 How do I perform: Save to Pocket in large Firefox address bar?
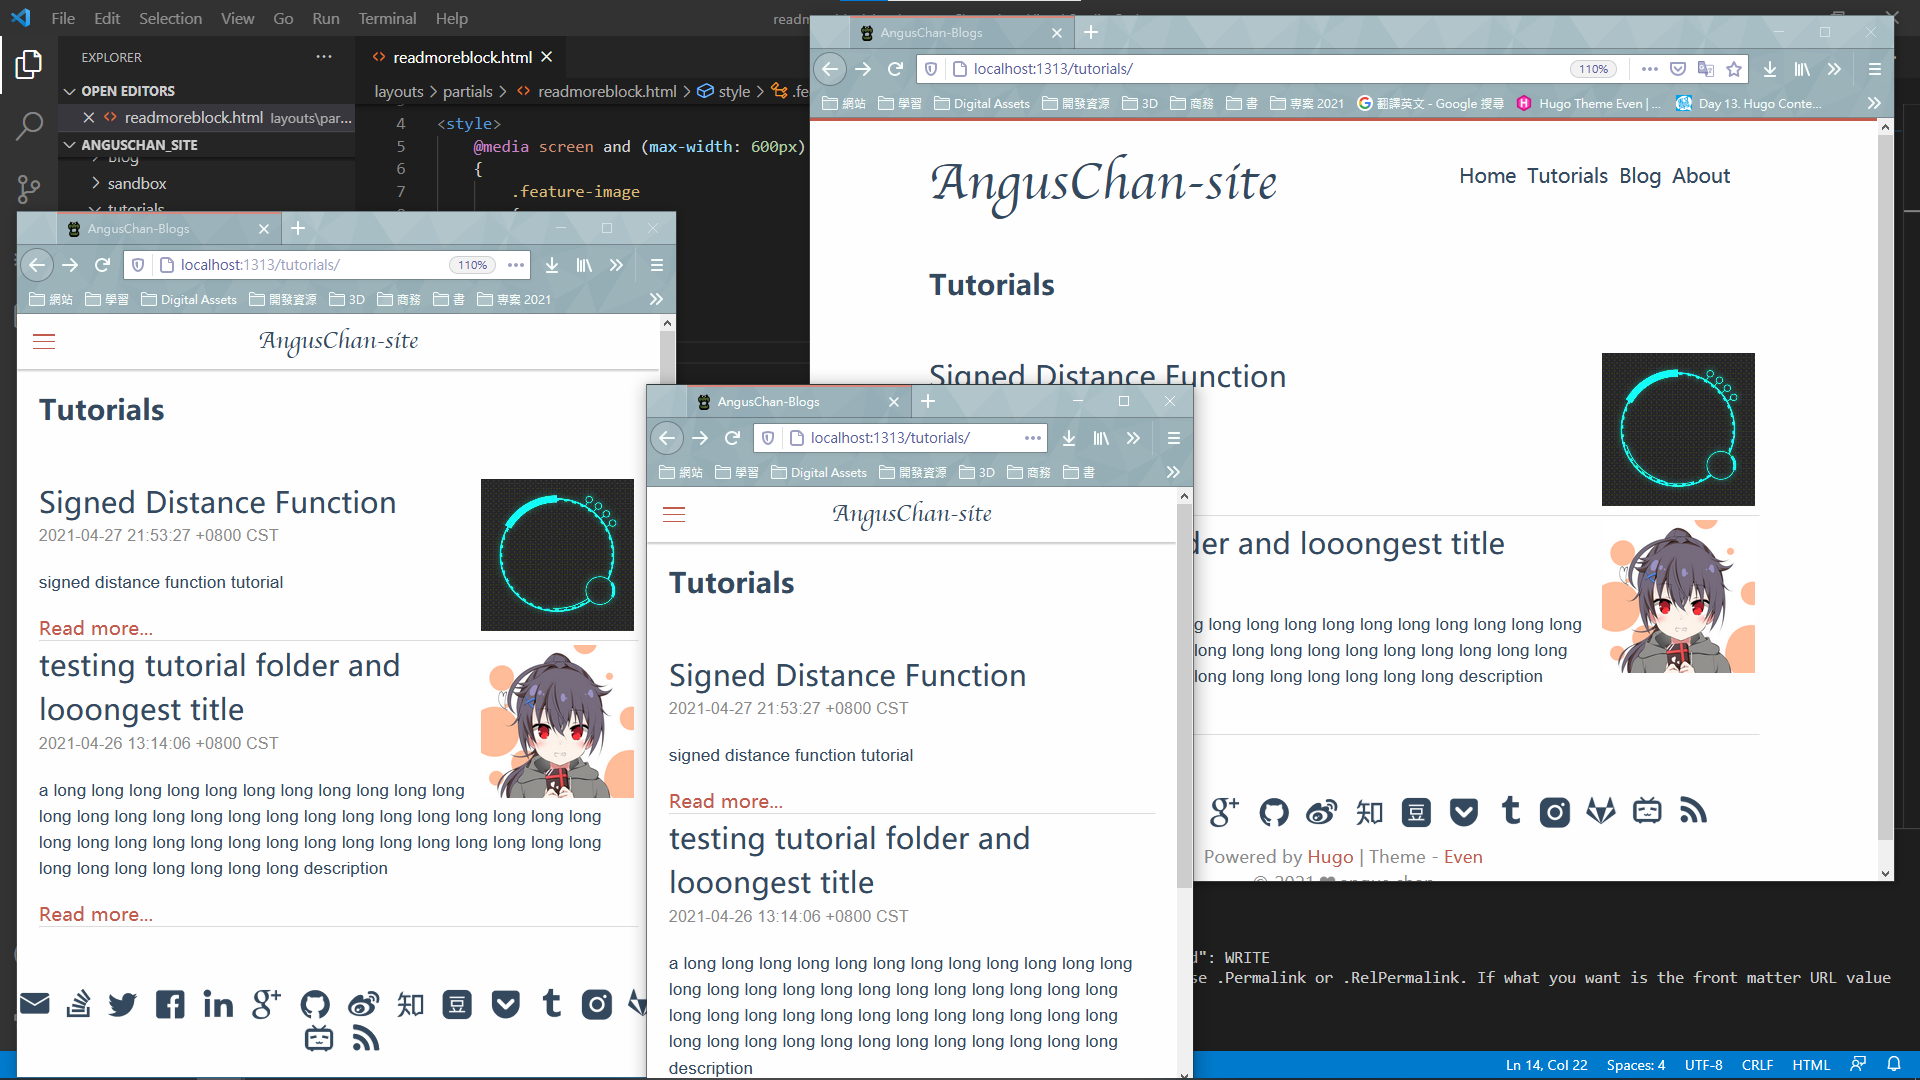tap(1678, 69)
